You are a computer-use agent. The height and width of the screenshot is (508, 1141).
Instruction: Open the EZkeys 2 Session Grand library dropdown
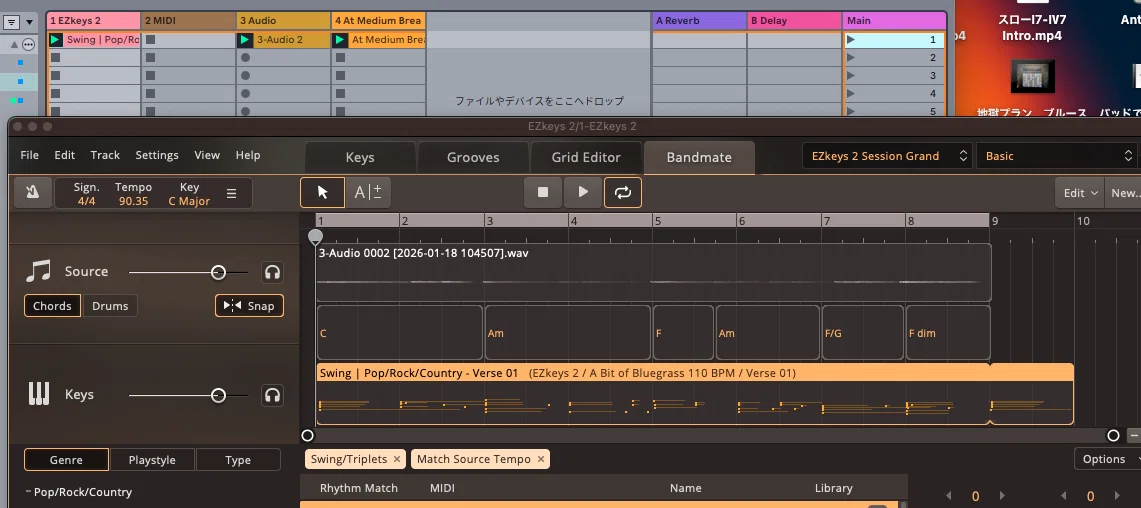coord(888,156)
